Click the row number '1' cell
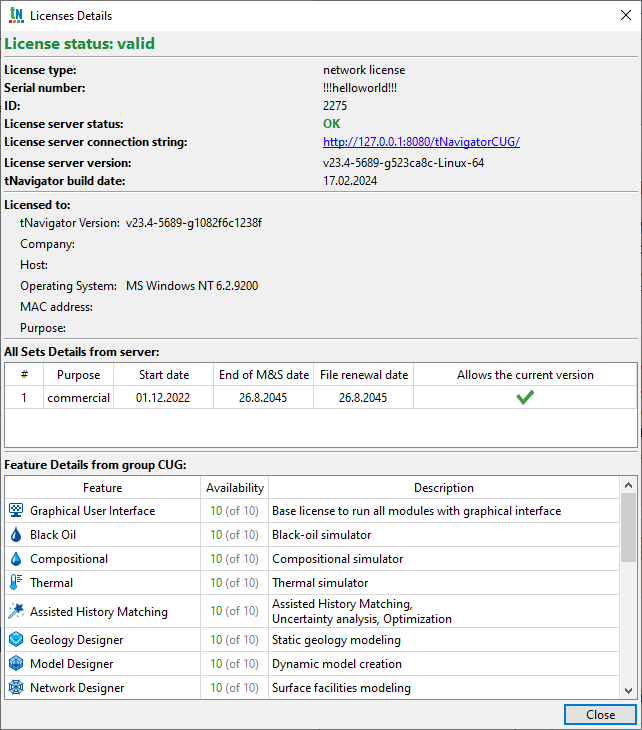Screen dimensions: 642x730 coord(24,398)
